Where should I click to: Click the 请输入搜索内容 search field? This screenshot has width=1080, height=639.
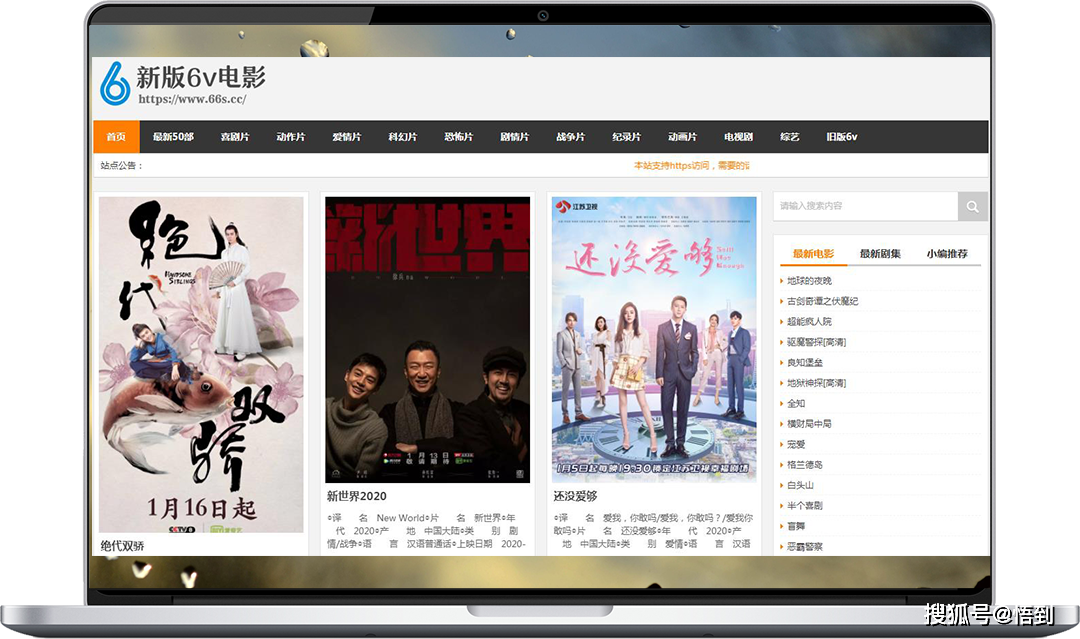(x=865, y=206)
